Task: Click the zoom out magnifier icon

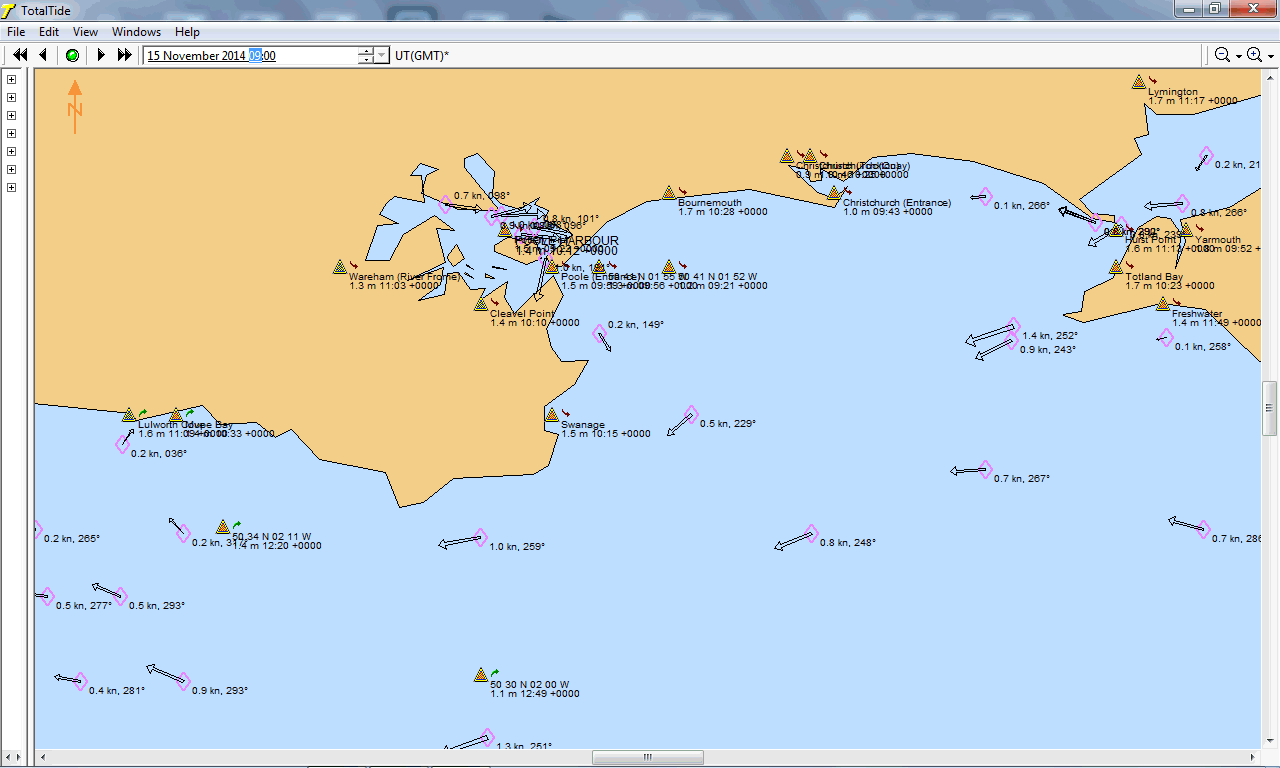Action: [1222, 55]
